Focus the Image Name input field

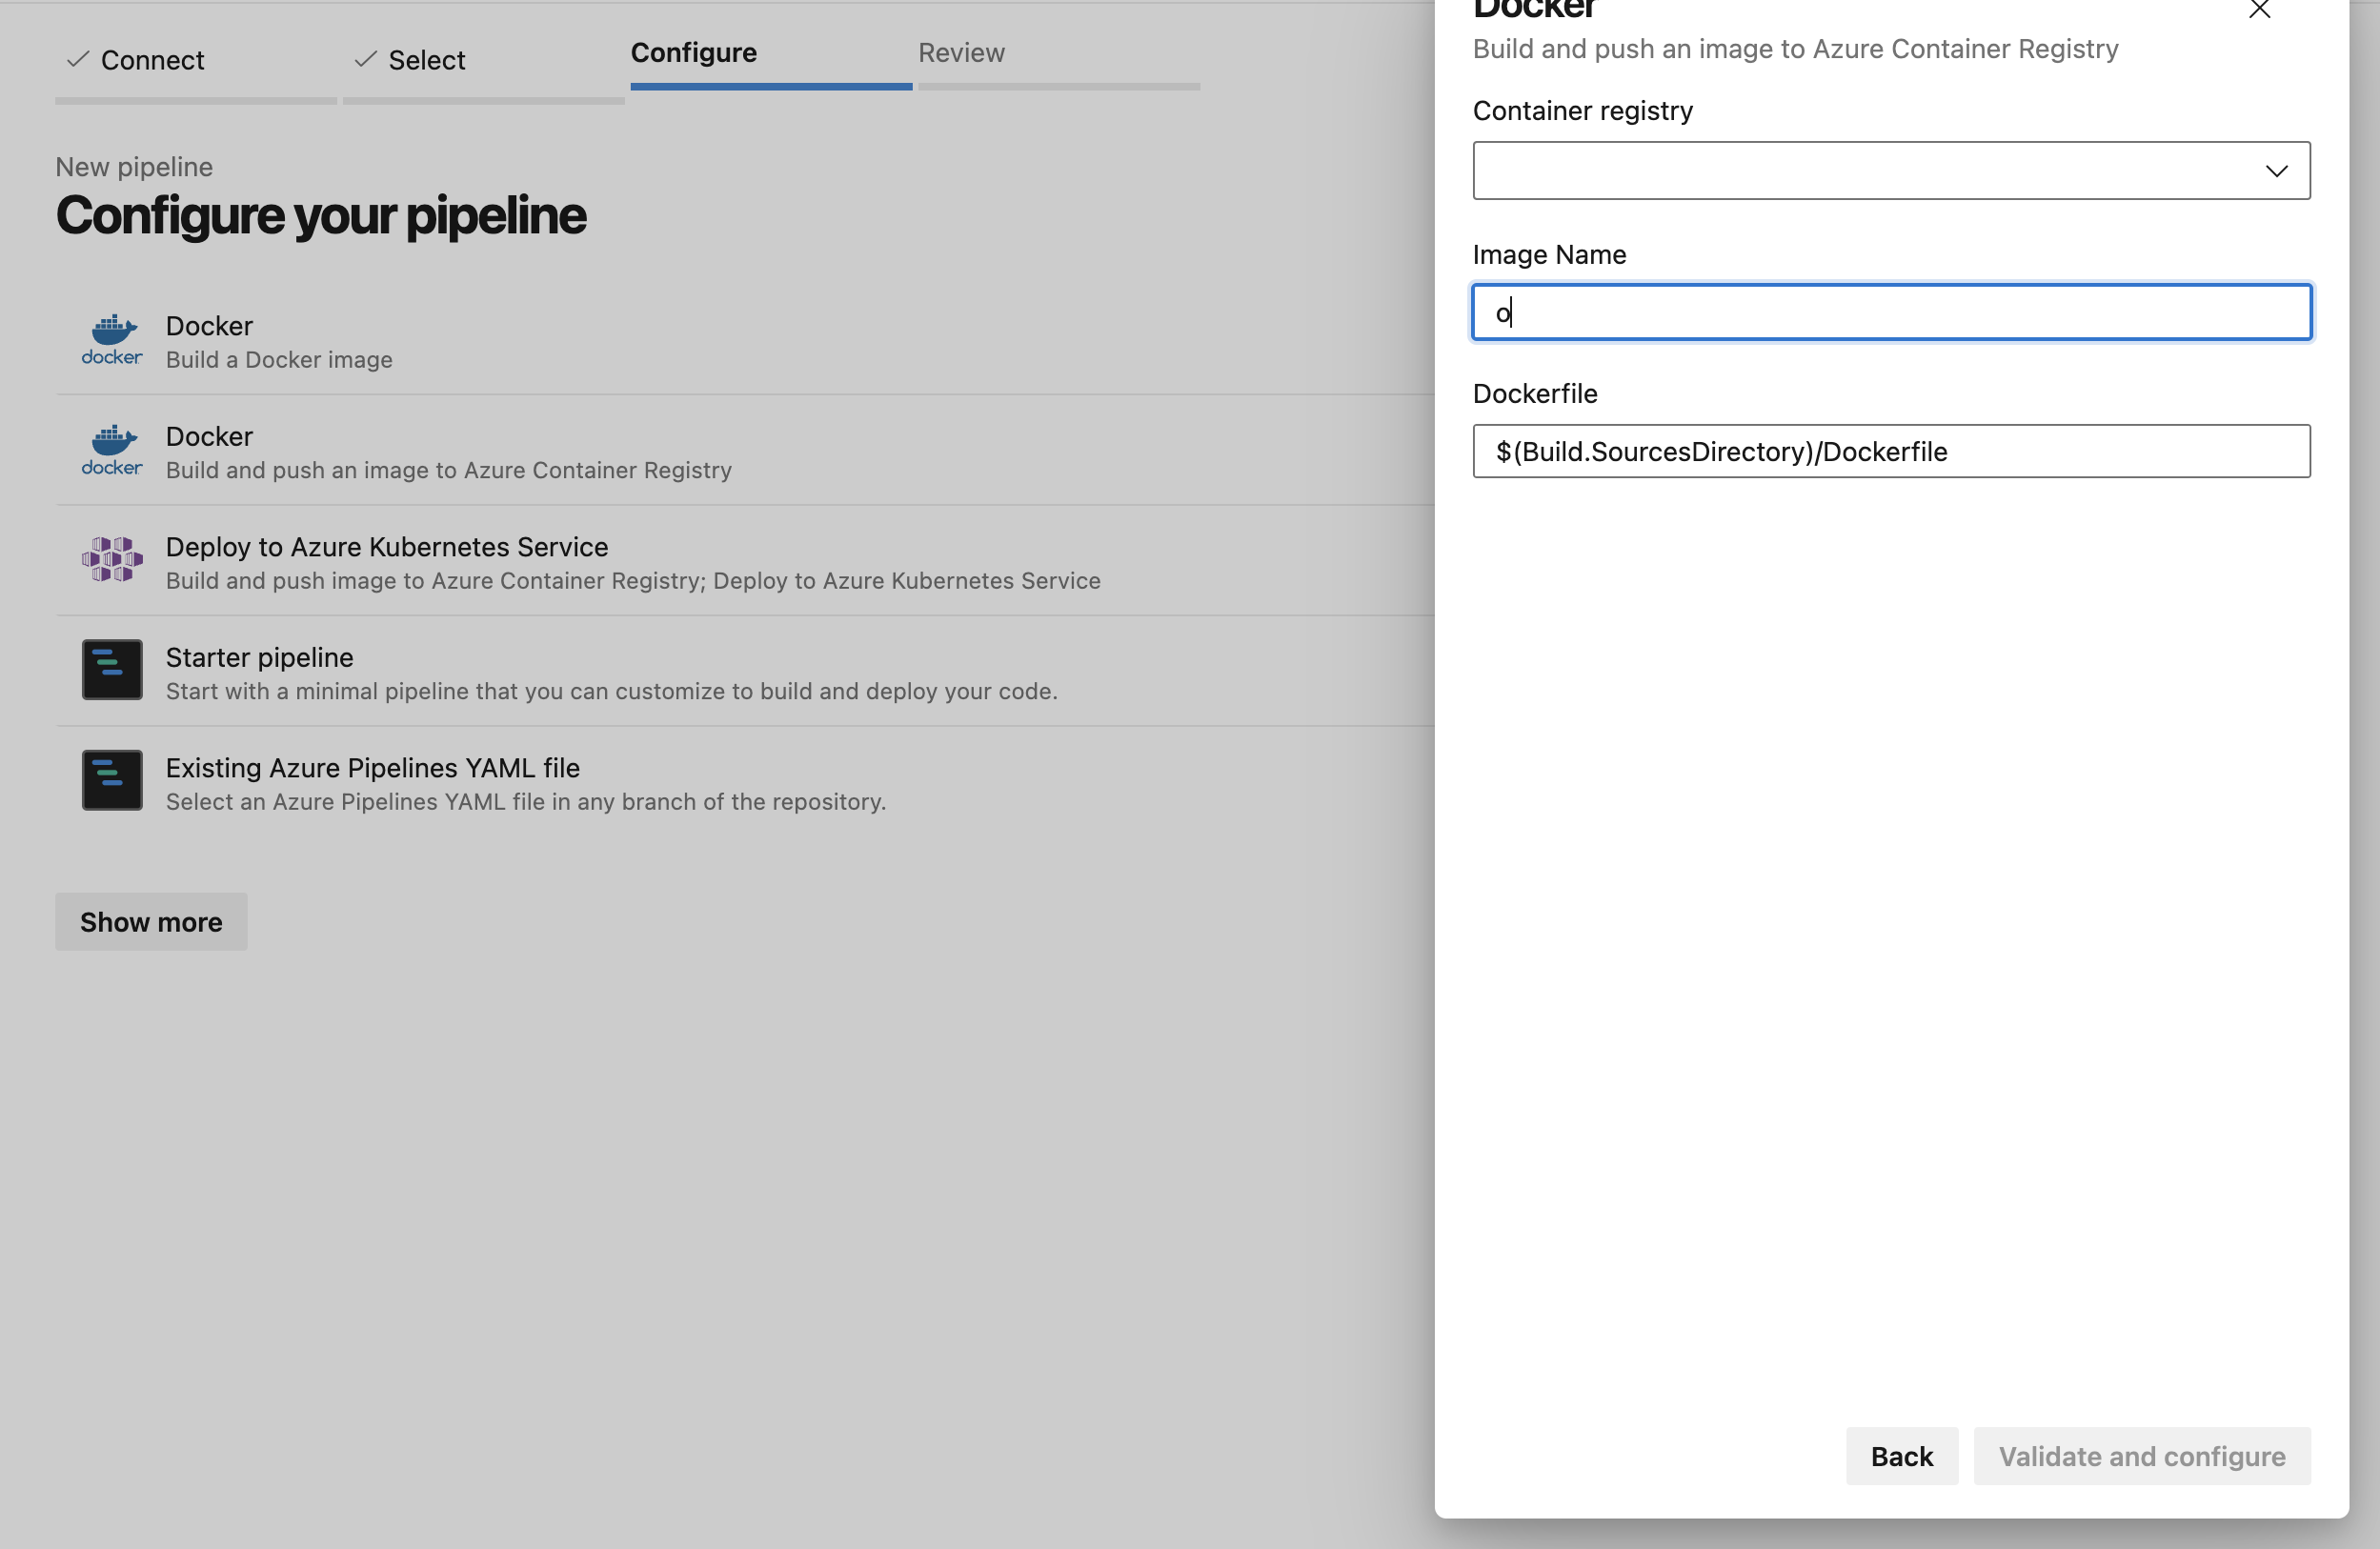click(1890, 313)
